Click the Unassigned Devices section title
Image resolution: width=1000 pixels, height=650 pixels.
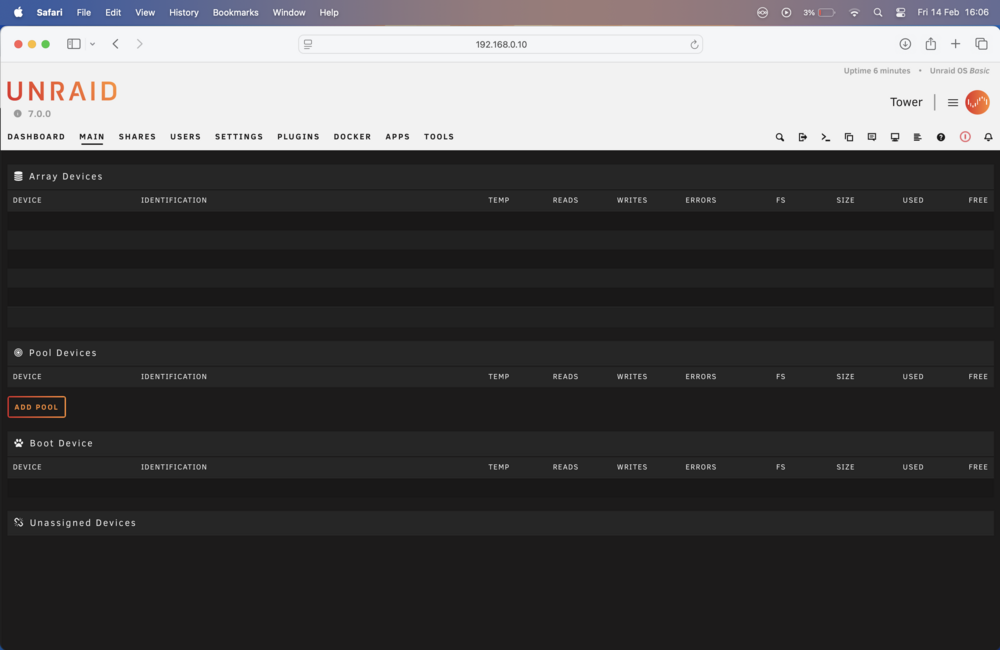coord(83,522)
